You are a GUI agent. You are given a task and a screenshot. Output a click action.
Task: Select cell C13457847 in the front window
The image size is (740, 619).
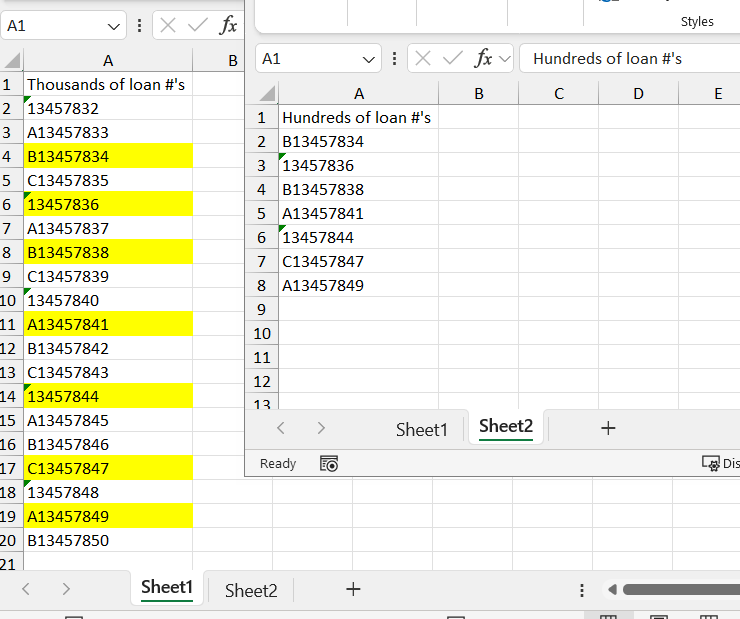pos(359,261)
